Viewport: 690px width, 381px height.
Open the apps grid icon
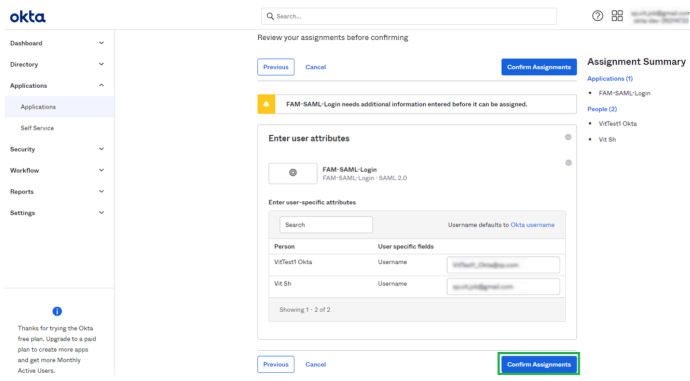(617, 16)
